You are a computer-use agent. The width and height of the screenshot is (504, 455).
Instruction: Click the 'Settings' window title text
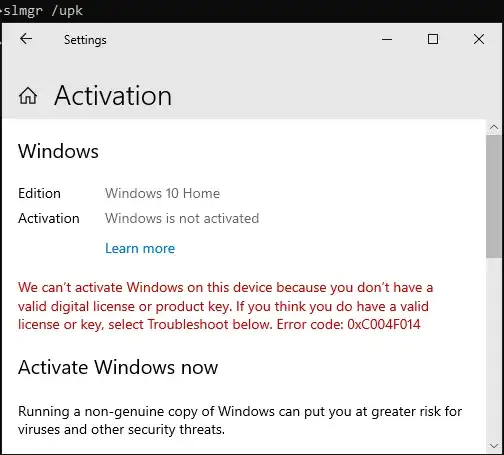click(x=85, y=40)
